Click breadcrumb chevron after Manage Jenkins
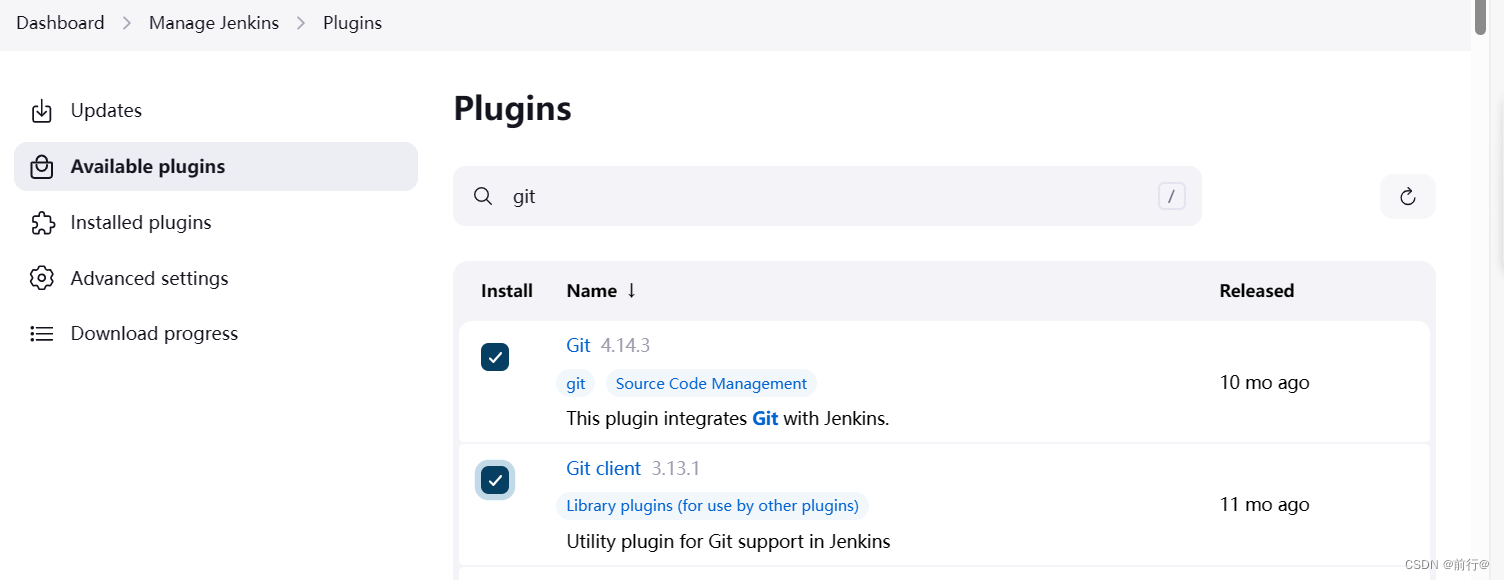Image resolution: width=1504 pixels, height=580 pixels. coord(301,23)
